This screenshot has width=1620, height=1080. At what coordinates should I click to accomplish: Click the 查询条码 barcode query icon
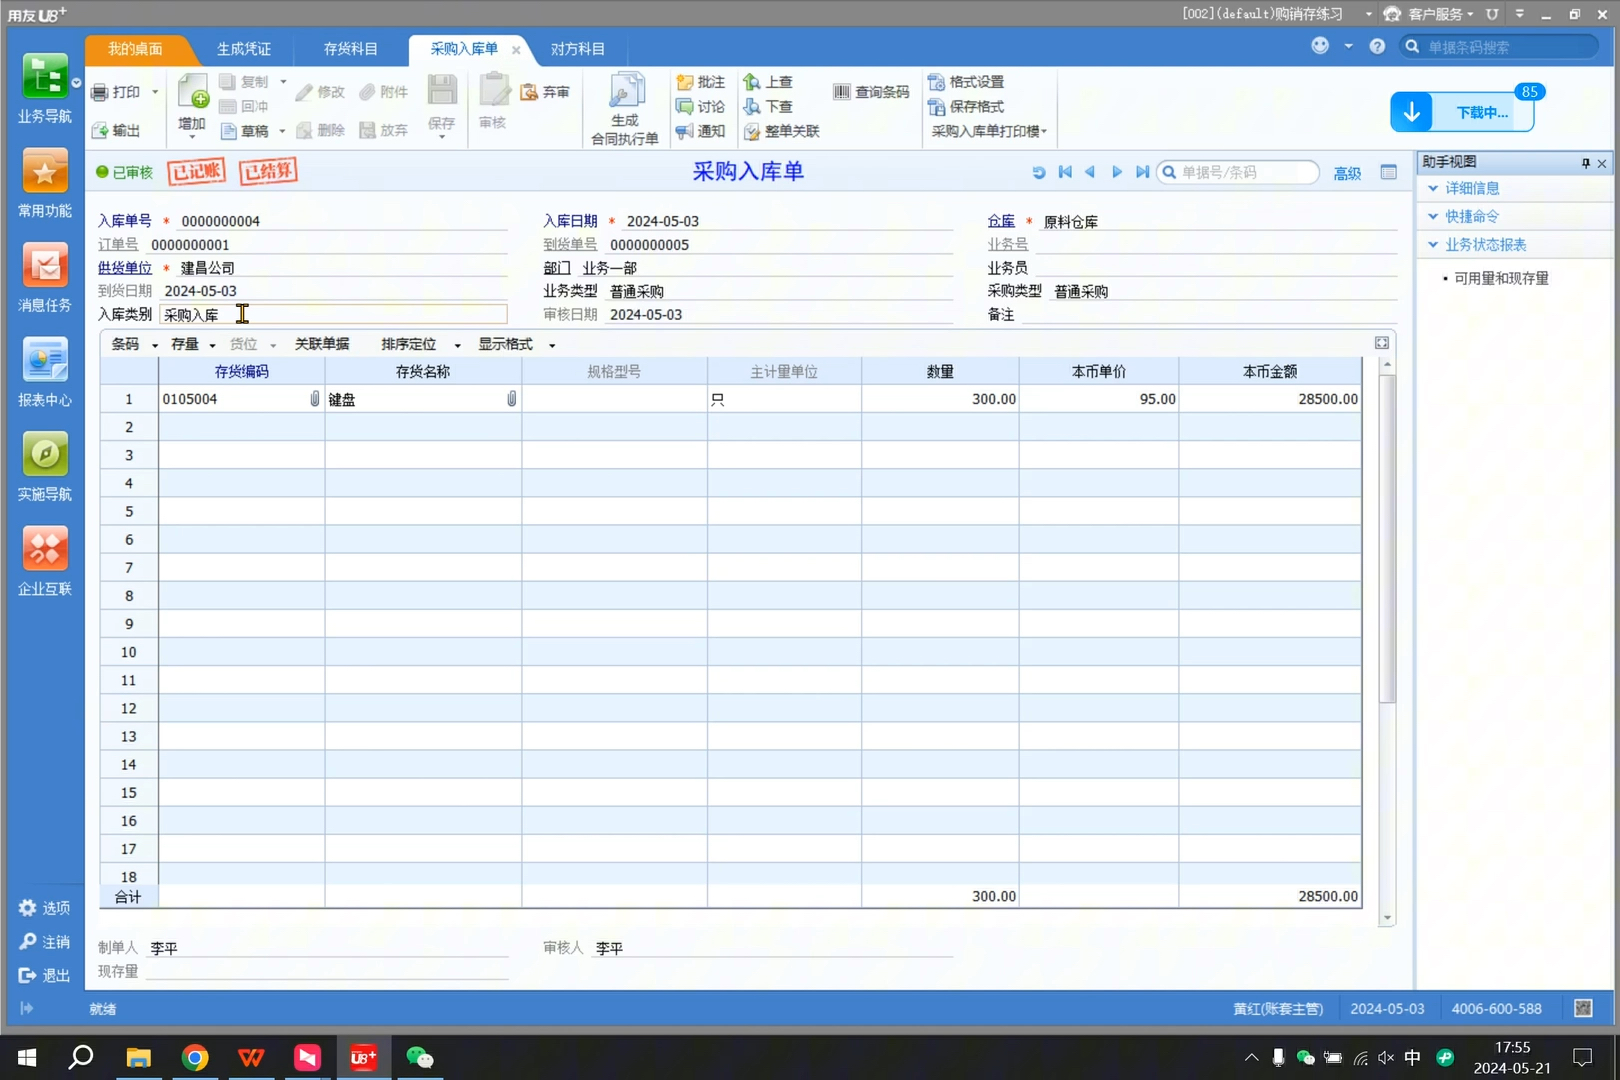870,90
